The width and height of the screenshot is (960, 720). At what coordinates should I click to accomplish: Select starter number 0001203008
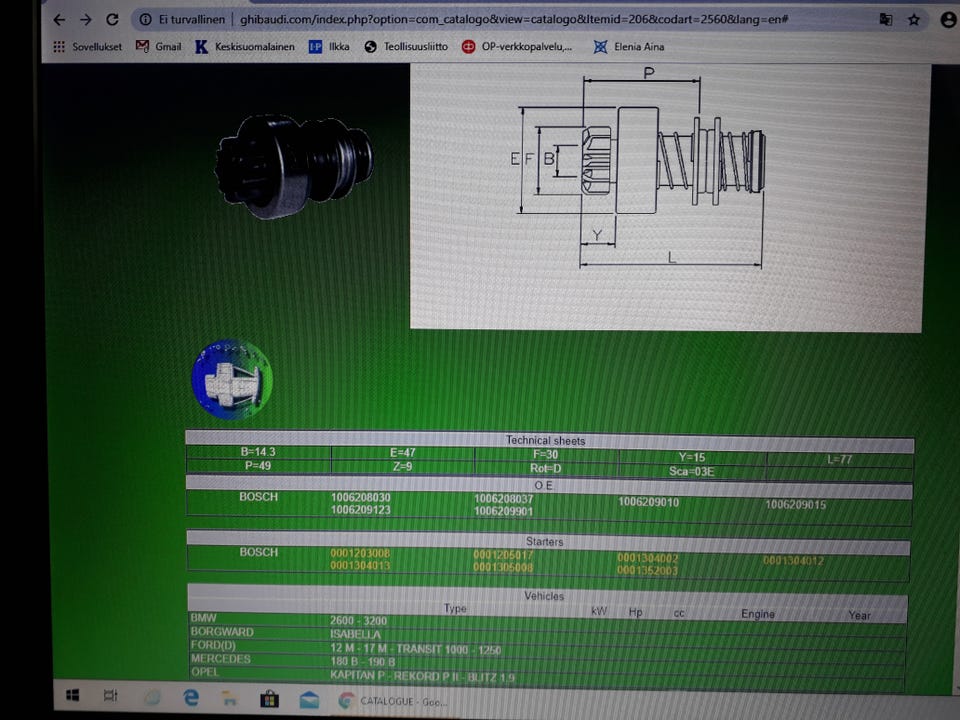360,553
